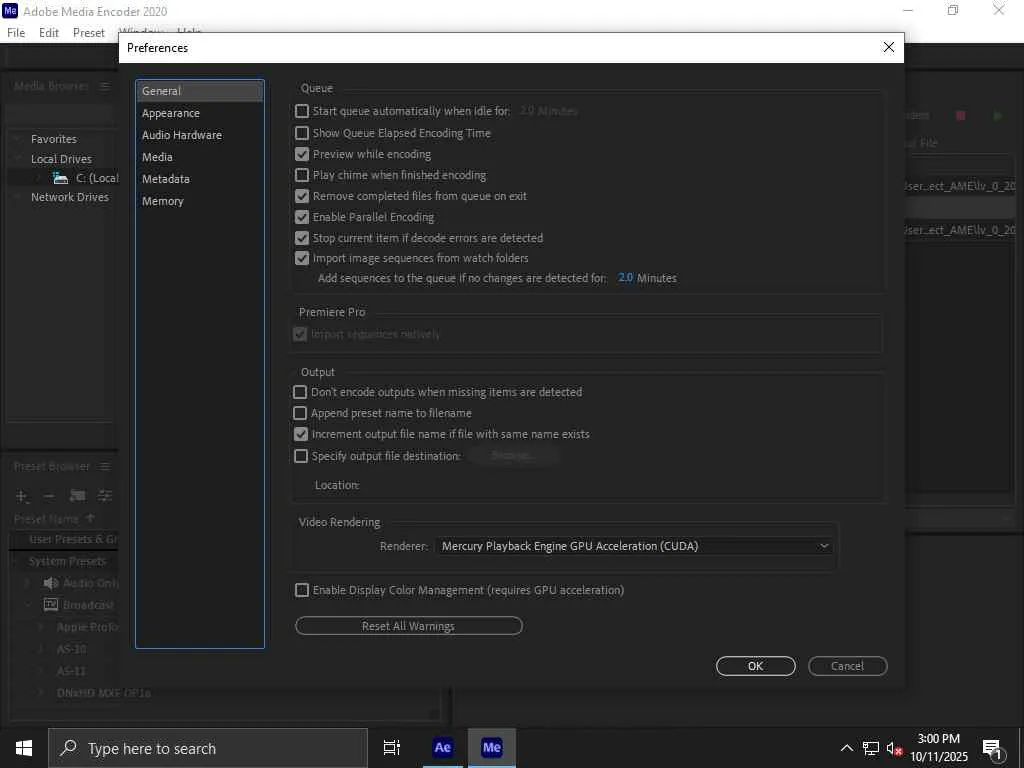
Task: Click the taskbar search magnifier icon
Action: pyautogui.click(x=69, y=748)
